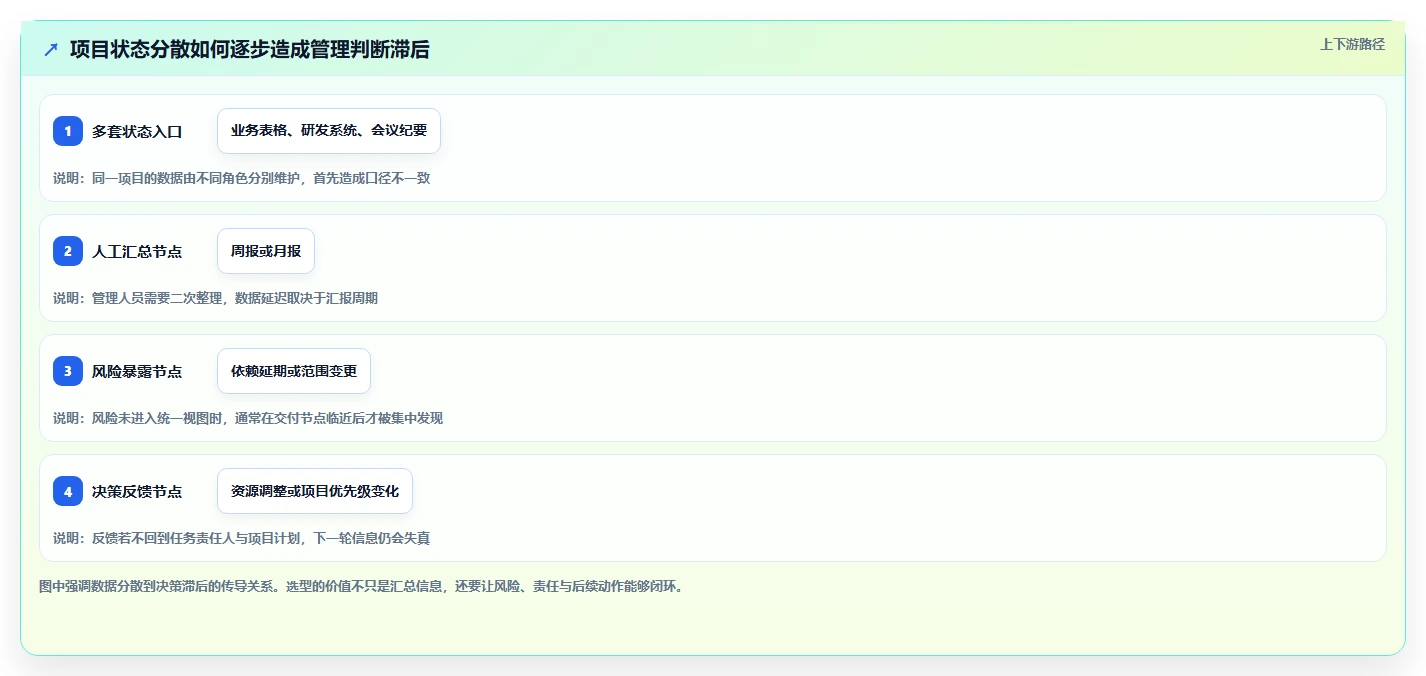Click the step 1 number badge

68,131
